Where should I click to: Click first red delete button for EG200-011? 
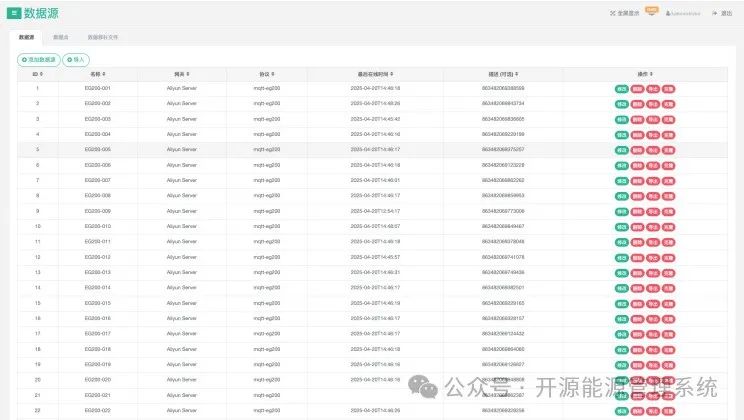(637, 242)
